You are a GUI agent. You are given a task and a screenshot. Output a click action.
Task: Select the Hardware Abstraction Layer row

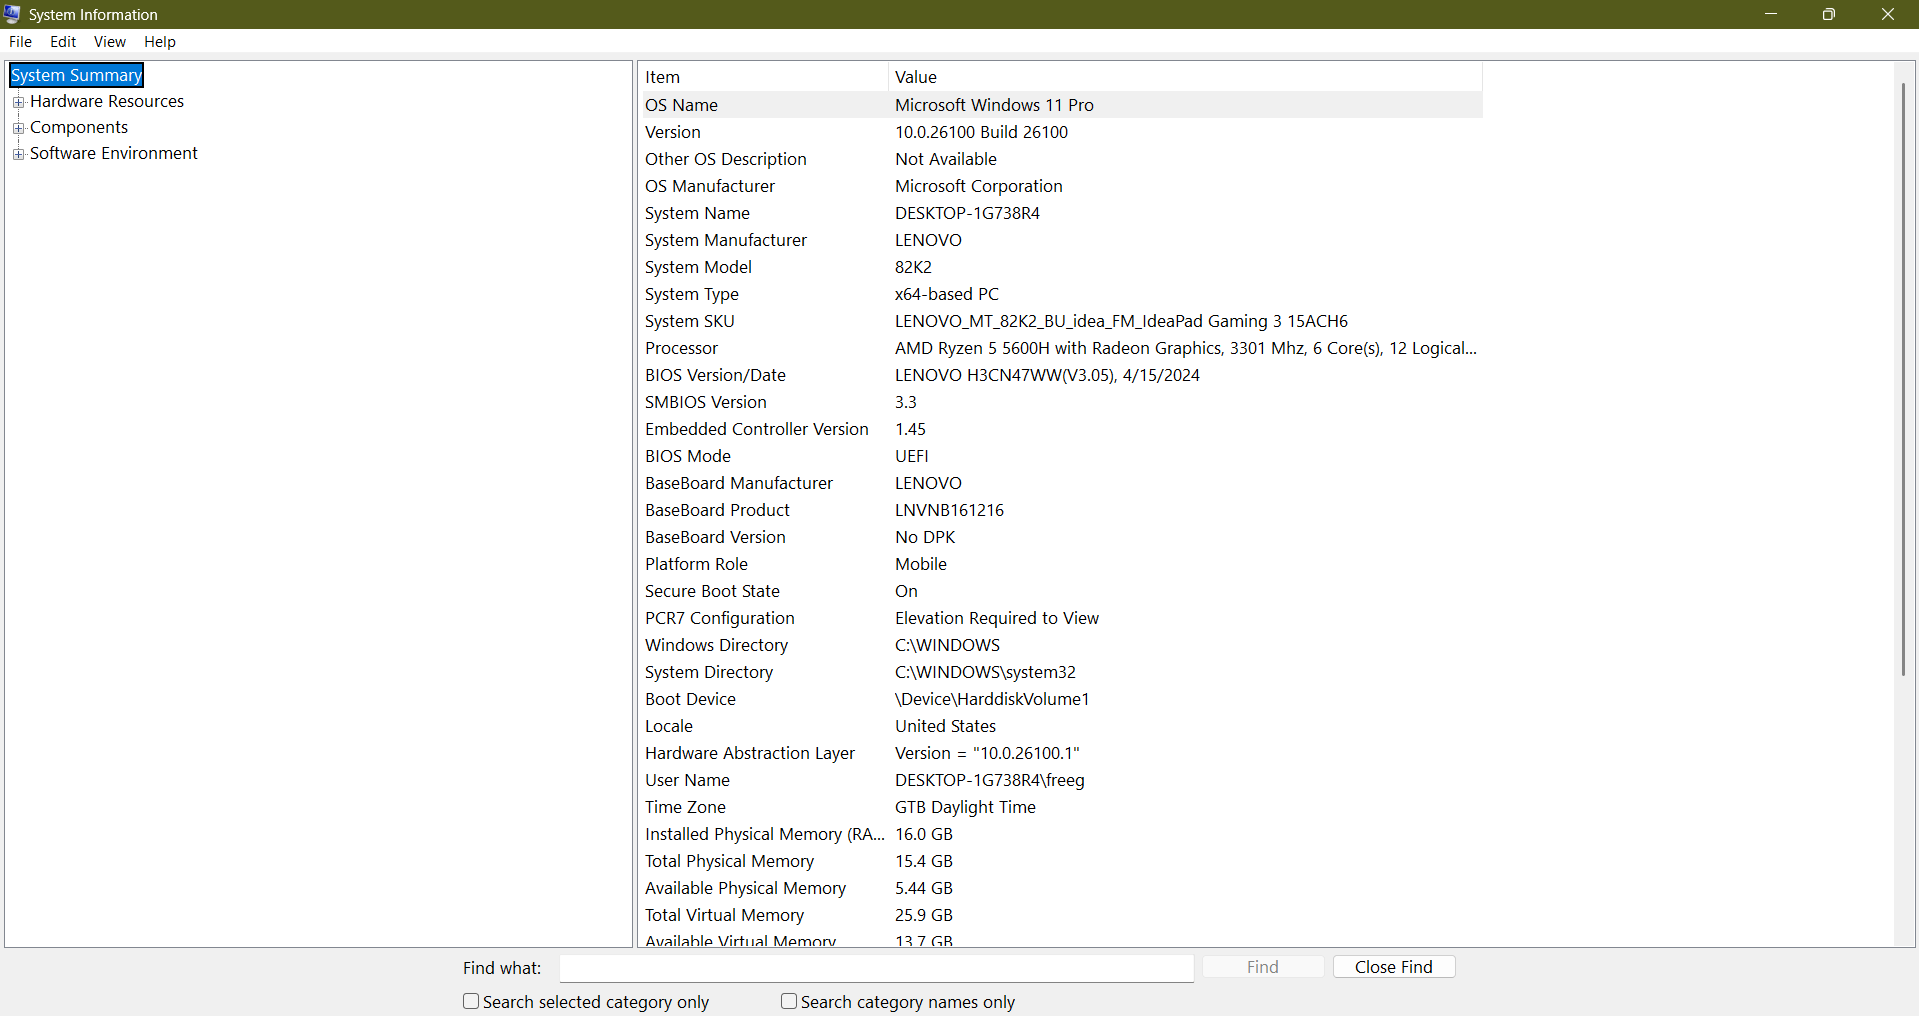pyautogui.click(x=1061, y=753)
